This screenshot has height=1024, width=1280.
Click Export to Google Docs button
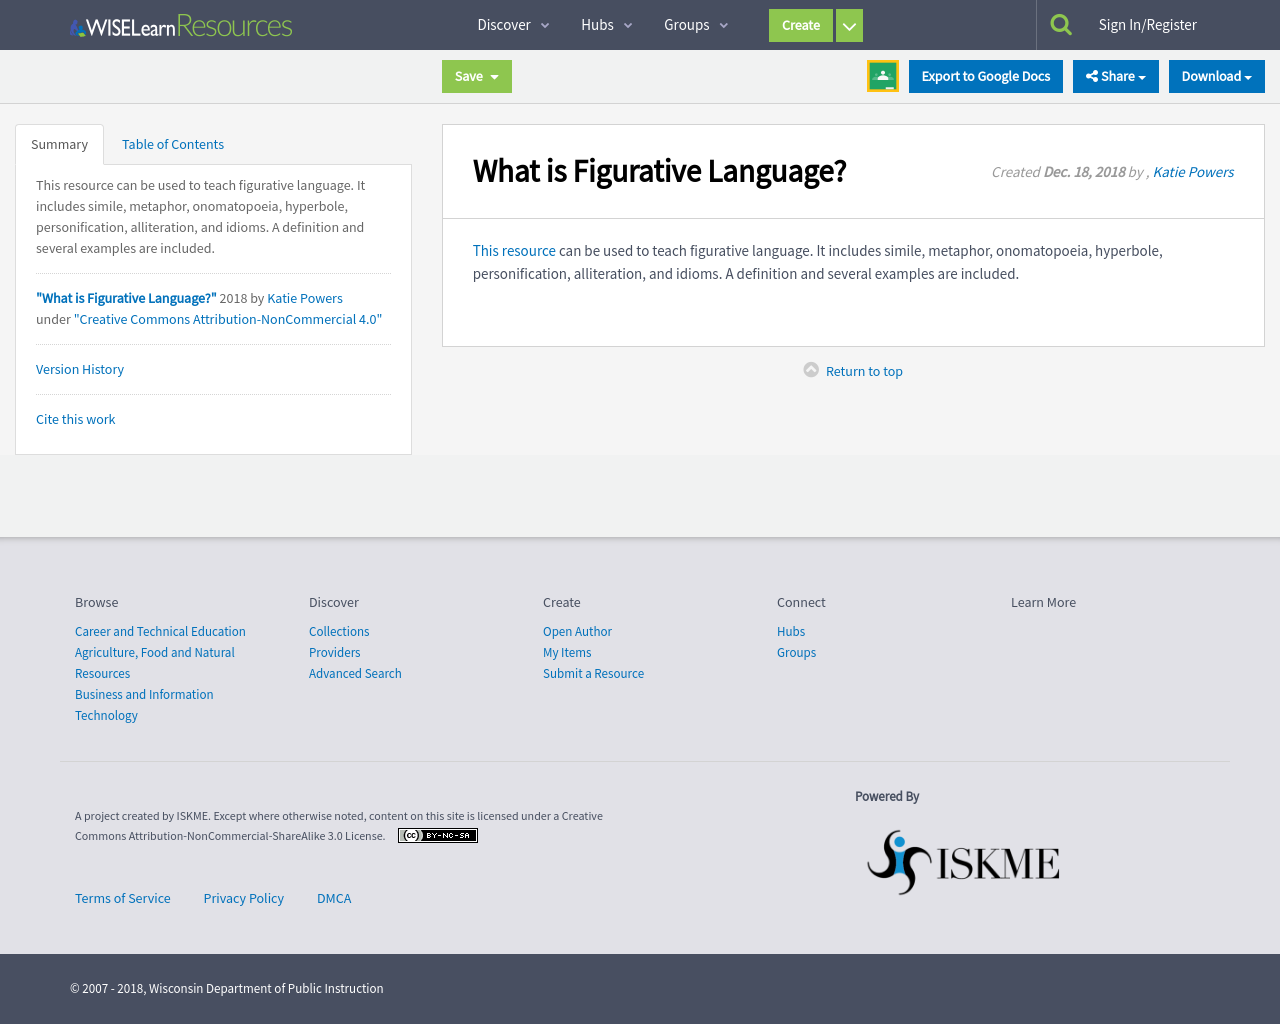point(986,76)
